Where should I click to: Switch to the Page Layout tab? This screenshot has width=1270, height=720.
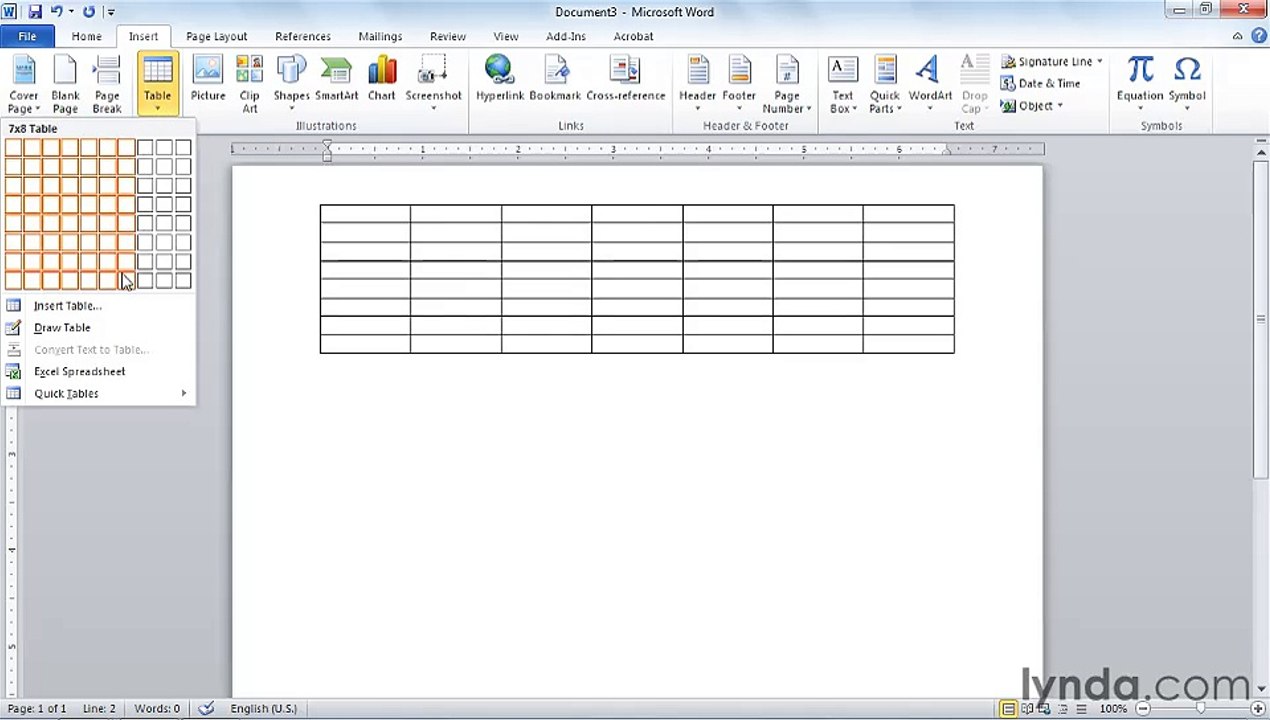216,36
